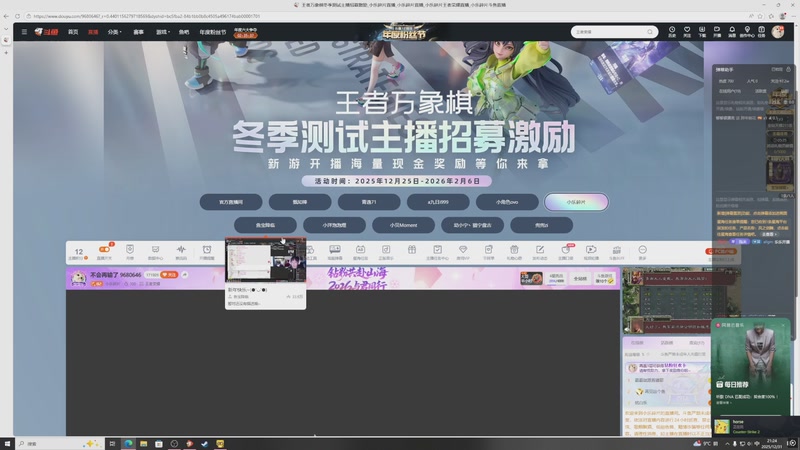Click the orange 关注 follow button
This screenshot has height=450, width=800.
[x=169, y=274]
